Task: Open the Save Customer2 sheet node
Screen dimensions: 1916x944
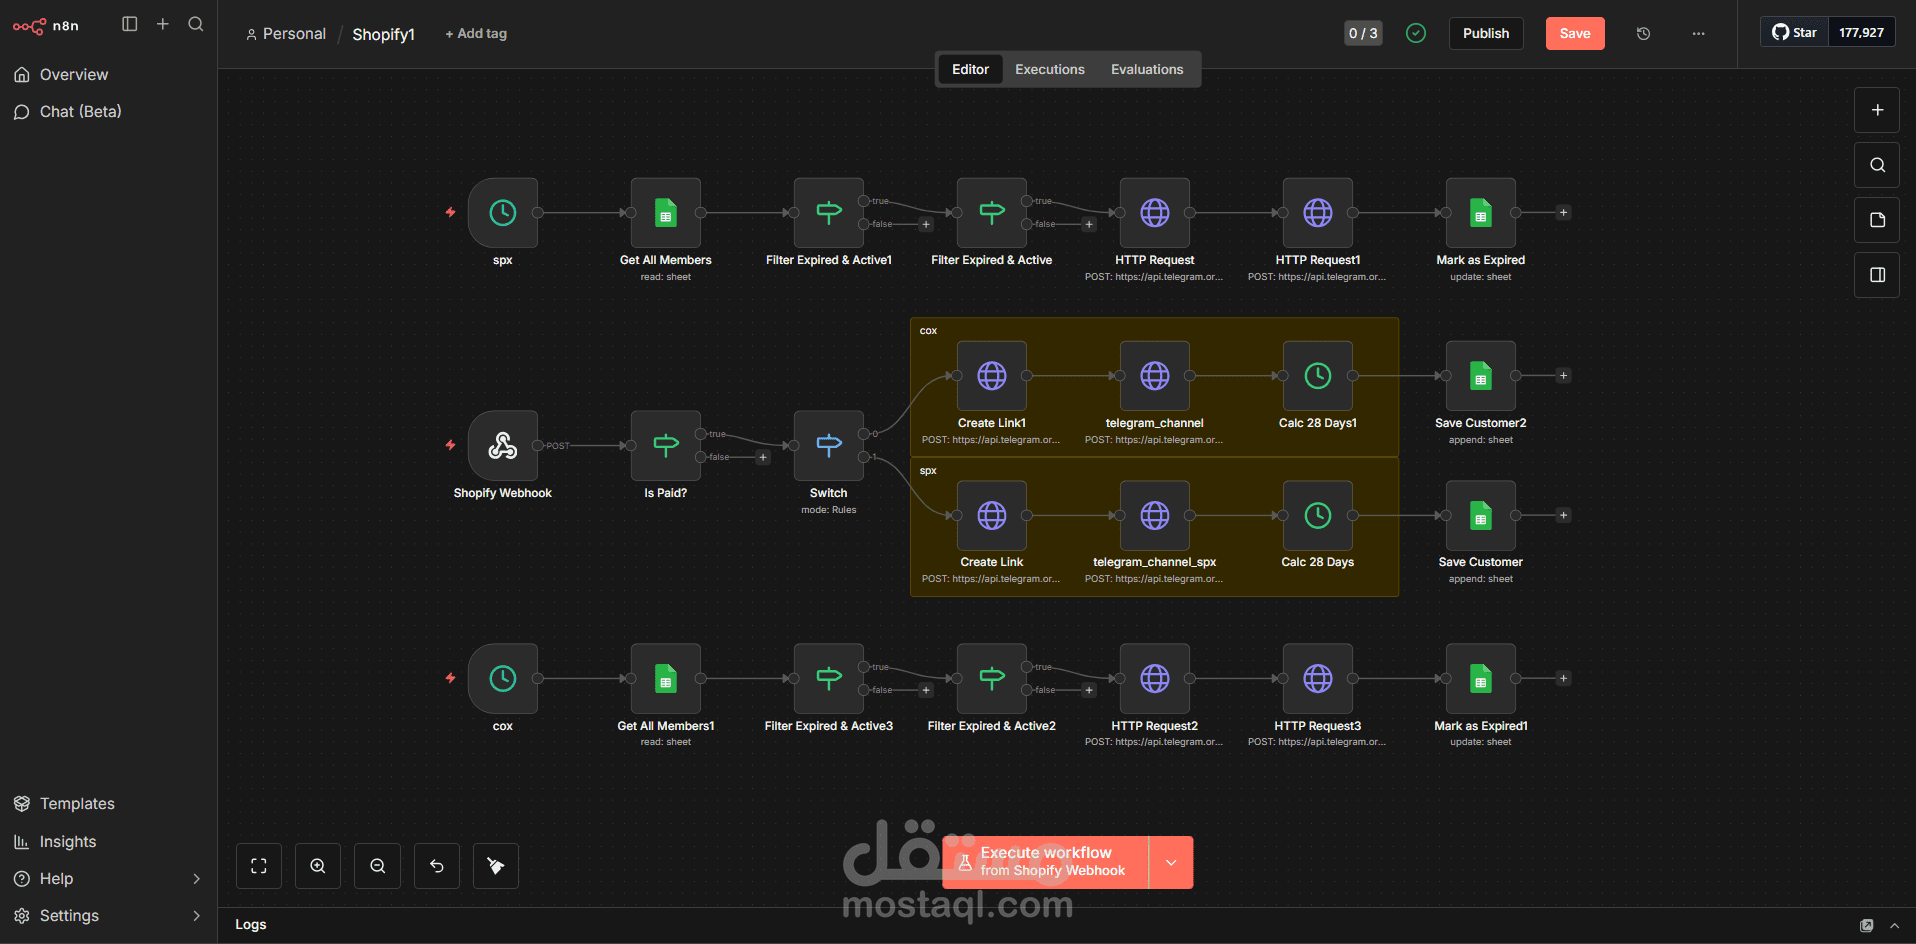Action: tap(1480, 376)
